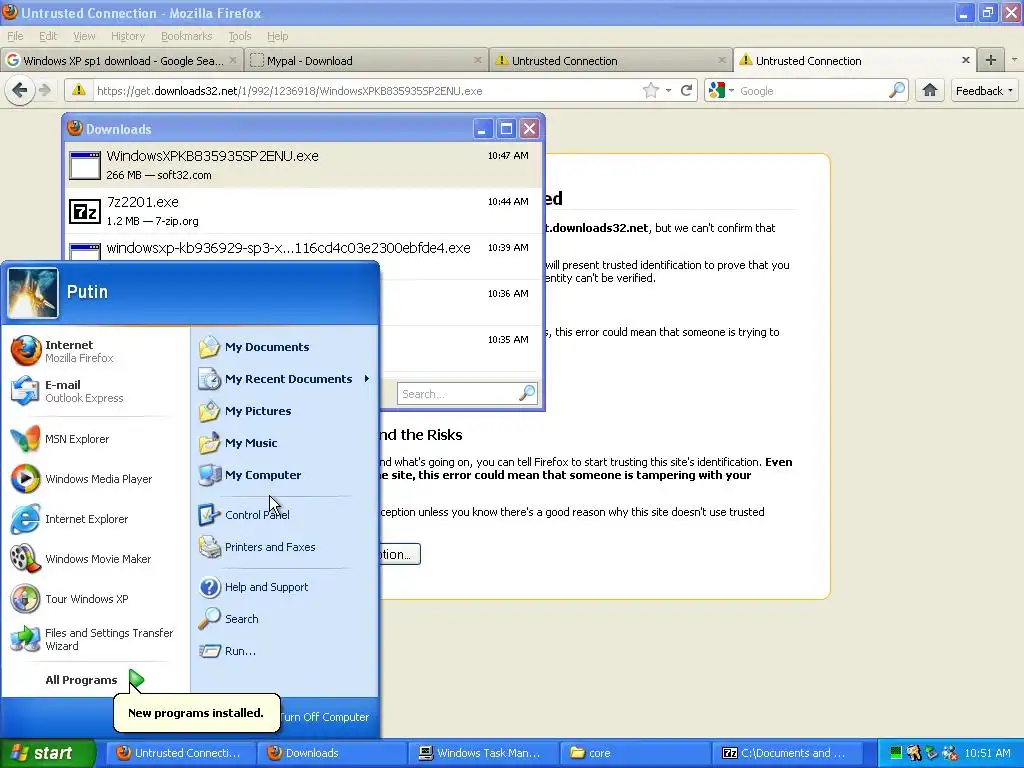Screen dimensions: 1024x768
Task: Click the Downloads window search field
Action: coord(466,394)
